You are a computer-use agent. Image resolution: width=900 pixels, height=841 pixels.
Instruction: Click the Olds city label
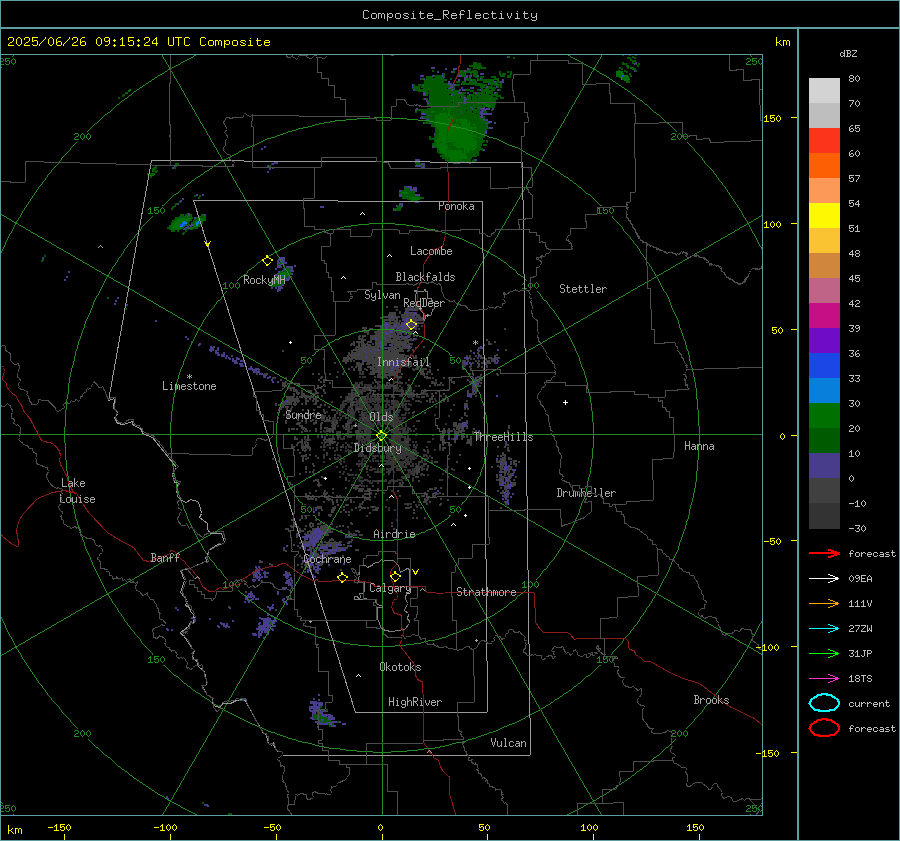pos(381,417)
